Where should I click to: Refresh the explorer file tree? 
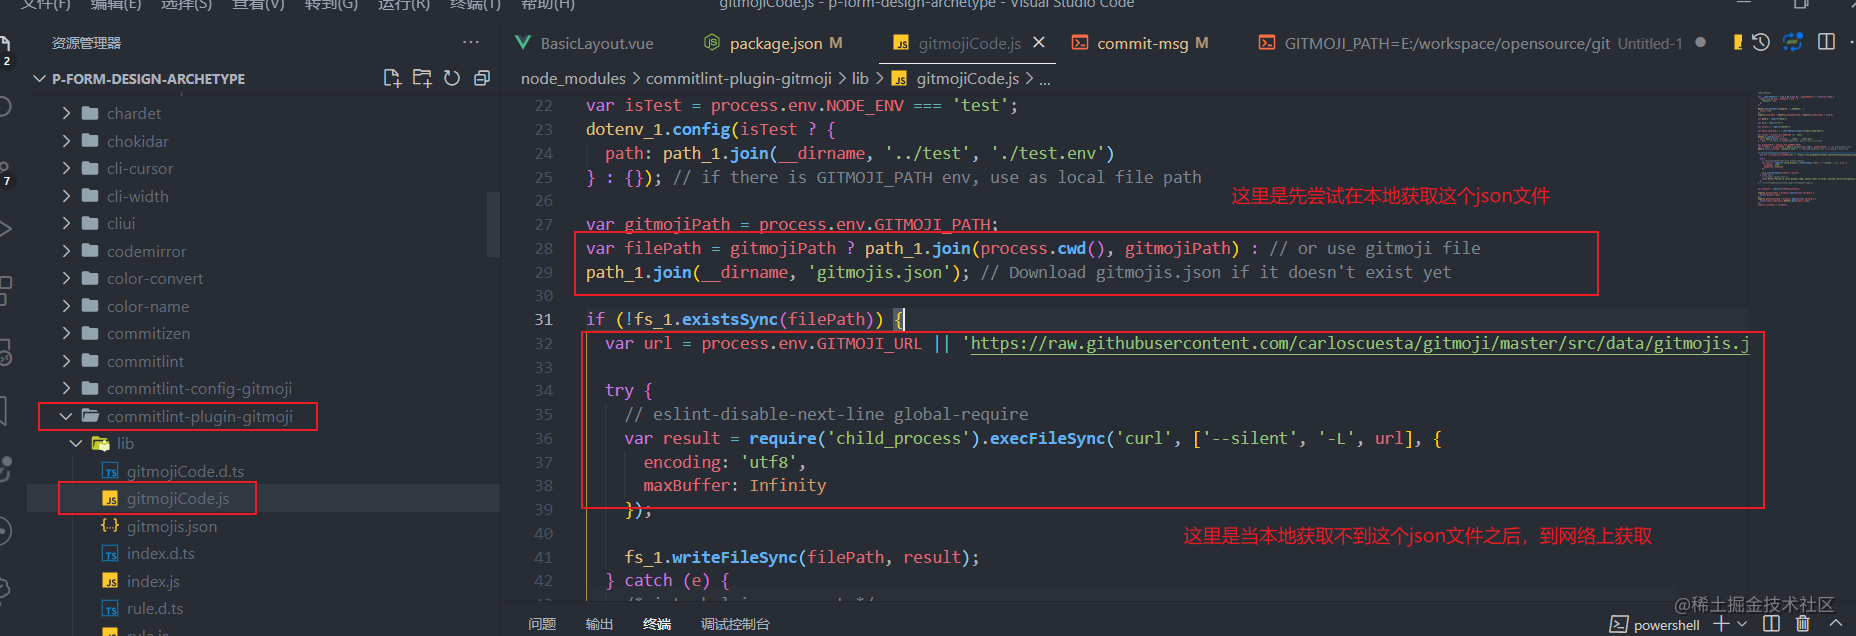click(x=452, y=78)
